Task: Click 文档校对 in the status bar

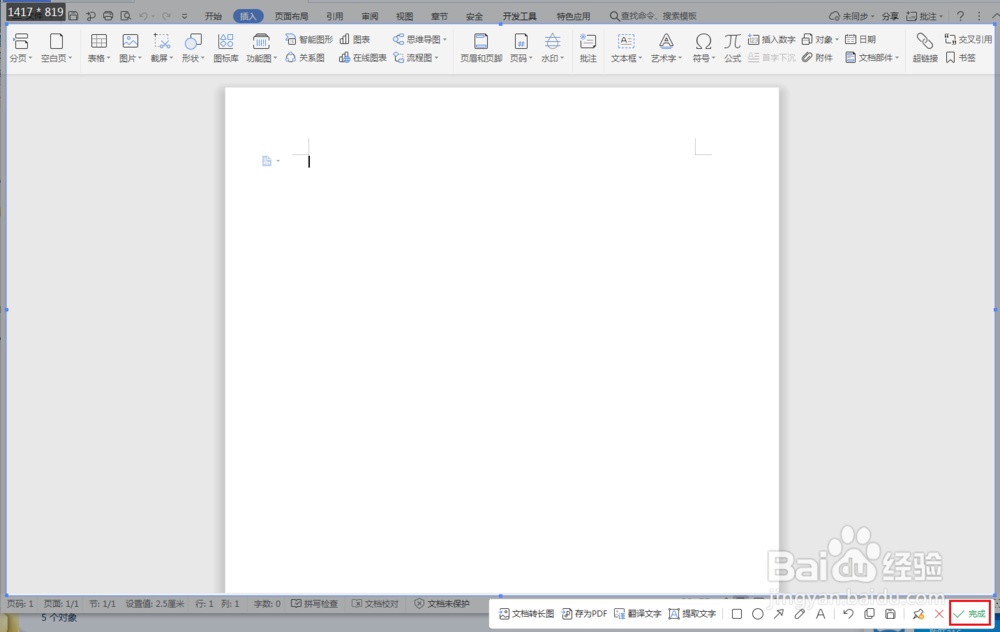Action: click(375, 603)
